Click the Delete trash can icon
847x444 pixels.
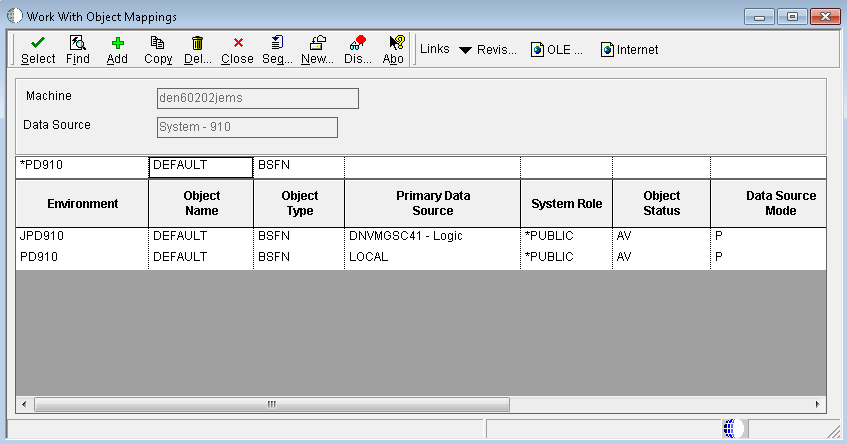pyautogui.click(x=198, y=43)
